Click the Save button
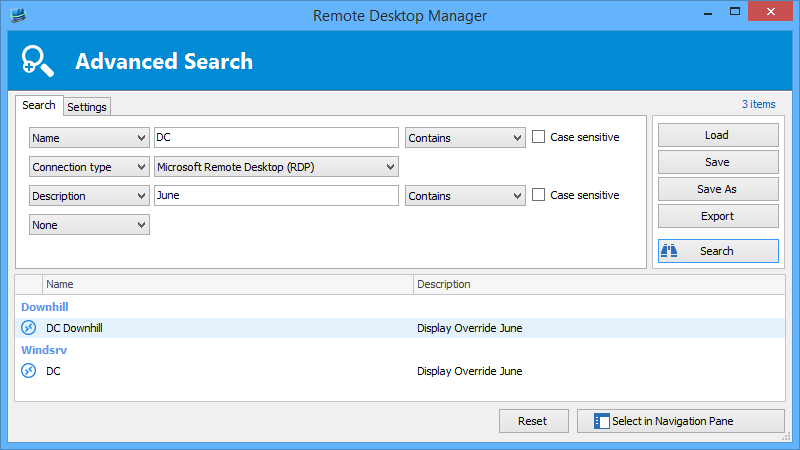 click(718, 162)
